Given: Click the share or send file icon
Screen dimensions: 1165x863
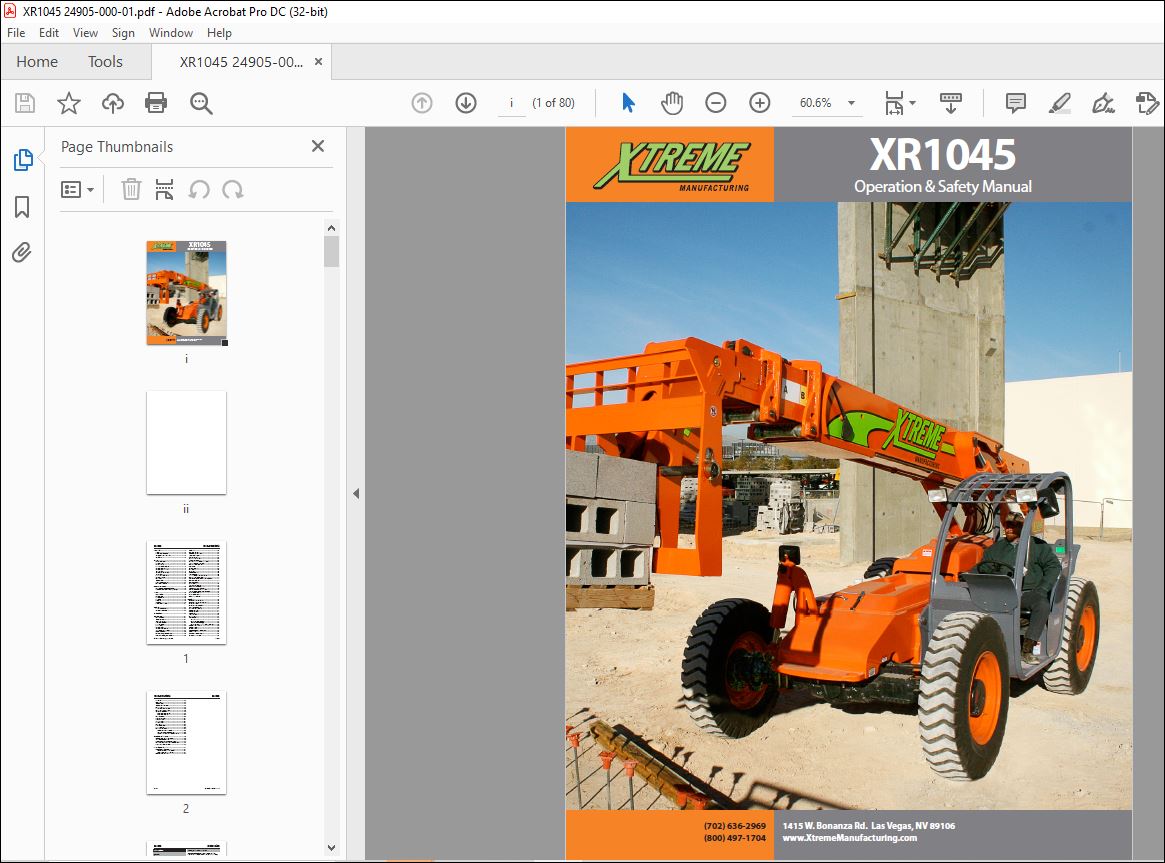Looking at the screenshot, I should [x=1147, y=103].
